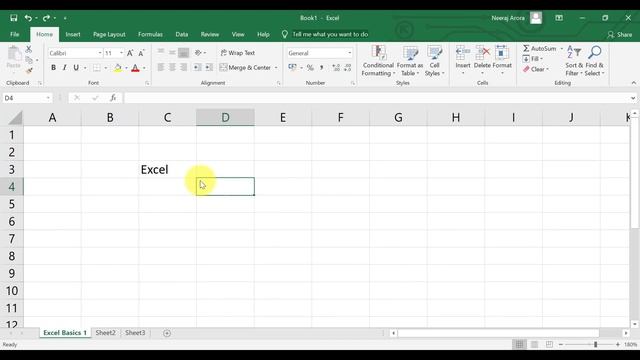
Task: Align text to the right
Action: 184,67
